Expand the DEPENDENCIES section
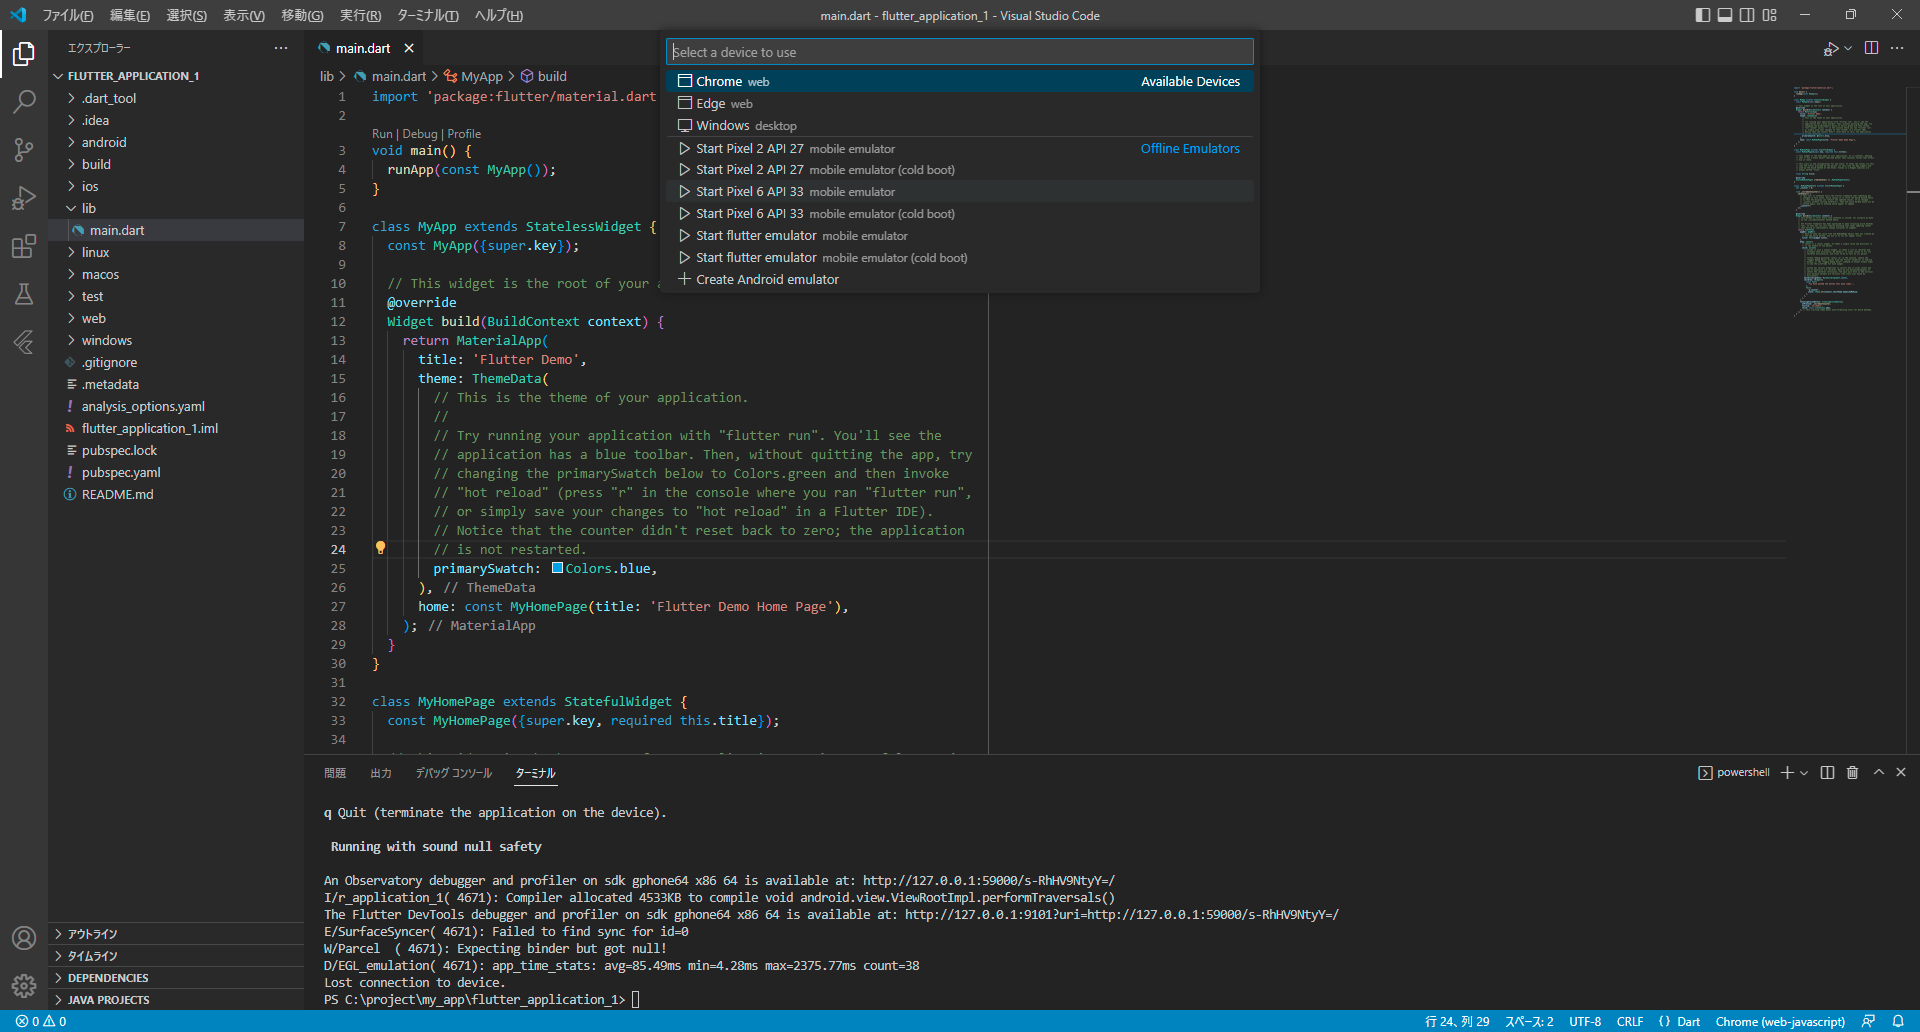 tap(108, 978)
